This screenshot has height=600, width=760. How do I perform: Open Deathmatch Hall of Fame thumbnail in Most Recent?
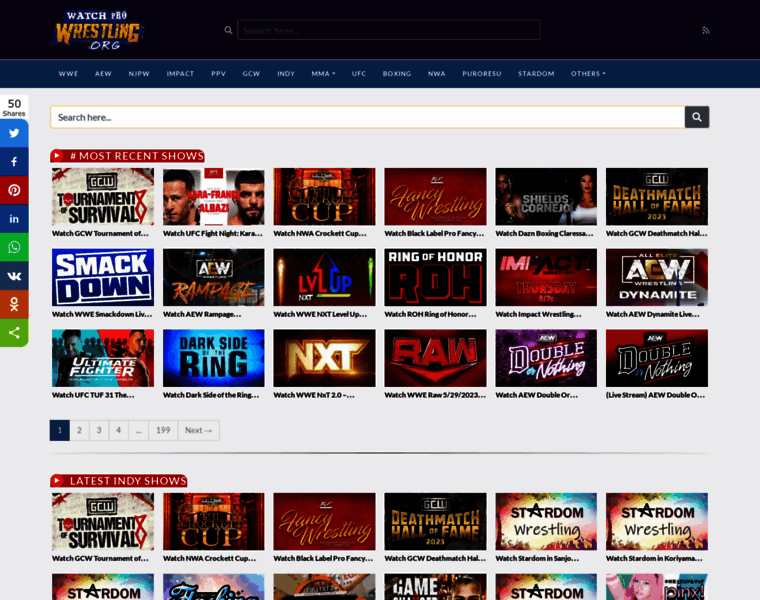pyautogui.click(x=657, y=197)
